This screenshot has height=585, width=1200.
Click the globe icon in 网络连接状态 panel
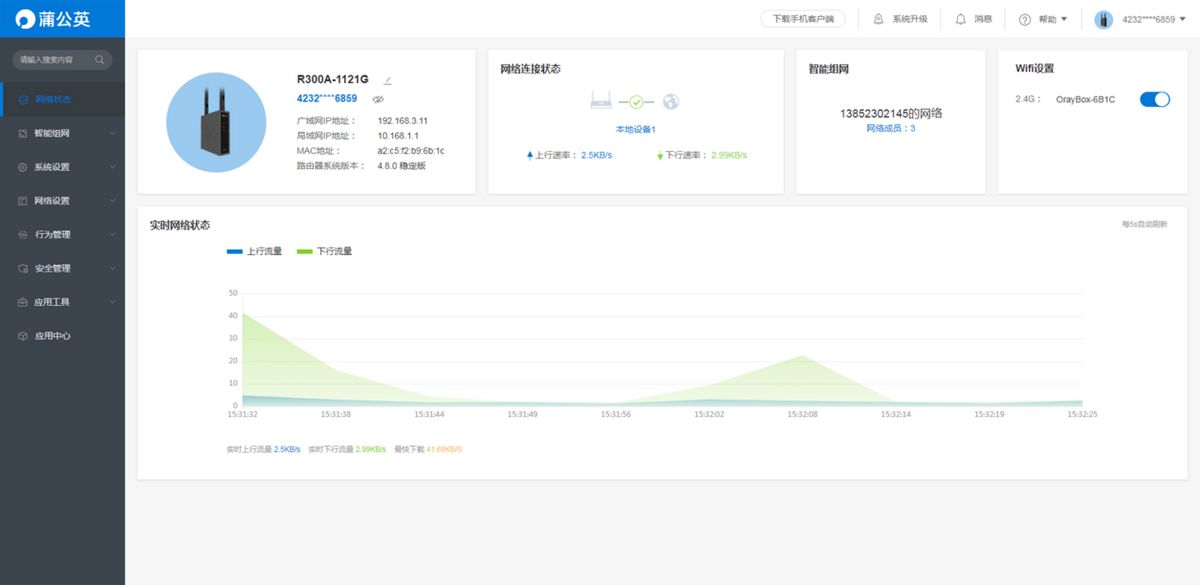click(x=671, y=101)
